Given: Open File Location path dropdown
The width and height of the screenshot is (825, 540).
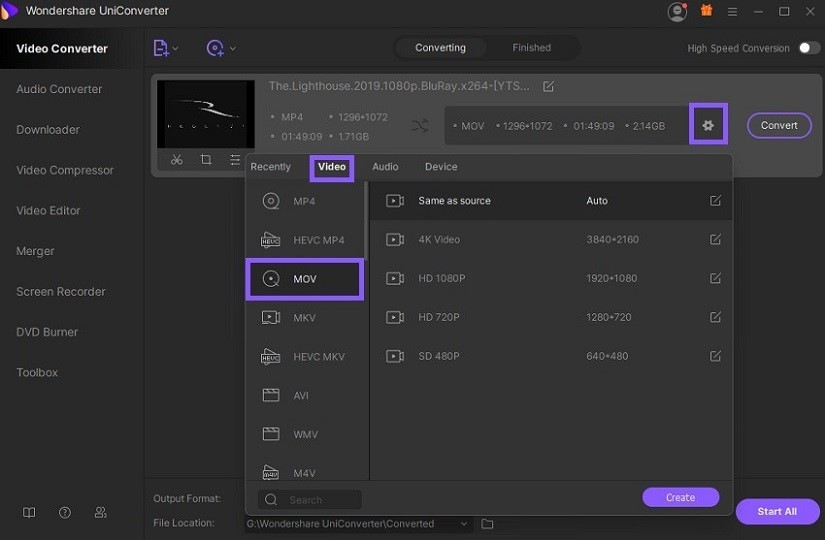Looking at the screenshot, I should (x=464, y=524).
